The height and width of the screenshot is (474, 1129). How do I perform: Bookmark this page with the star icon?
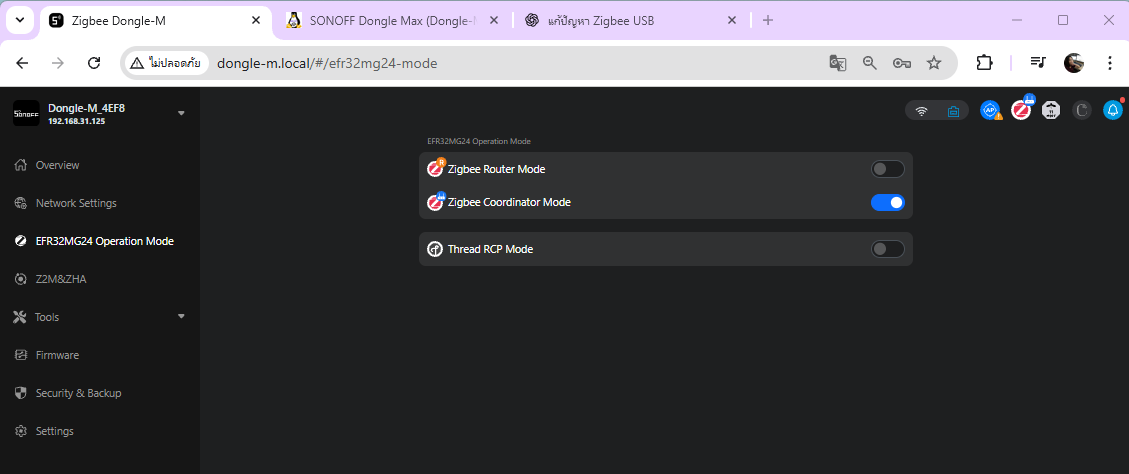(934, 63)
